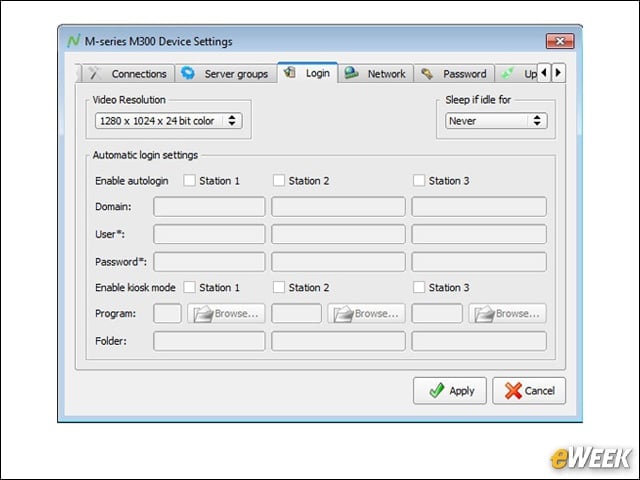The height and width of the screenshot is (480, 640).
Task: Click the app logo in title bar
Action: pyautogui.click(x=73, y=41)
